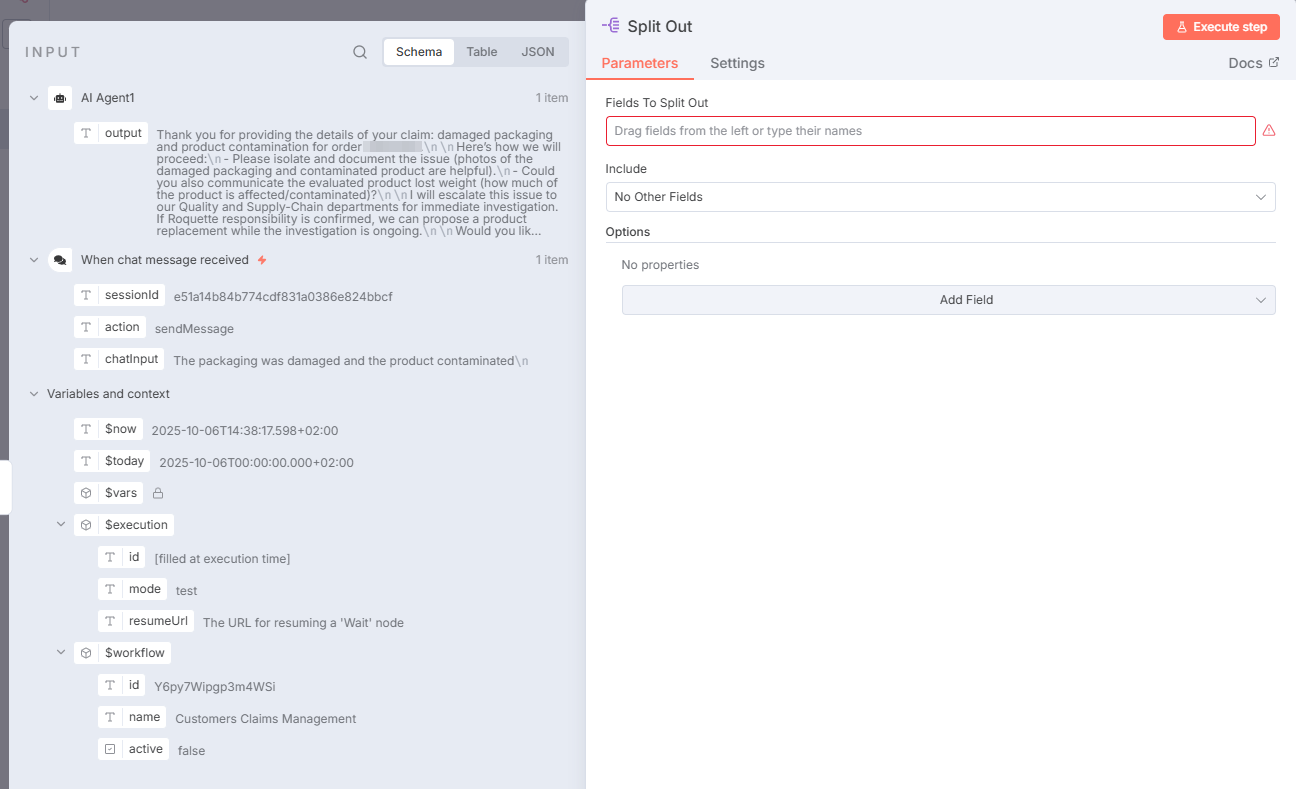Open the Include dropdown
The image size is (1296, 789).
(x=940, y=197)
